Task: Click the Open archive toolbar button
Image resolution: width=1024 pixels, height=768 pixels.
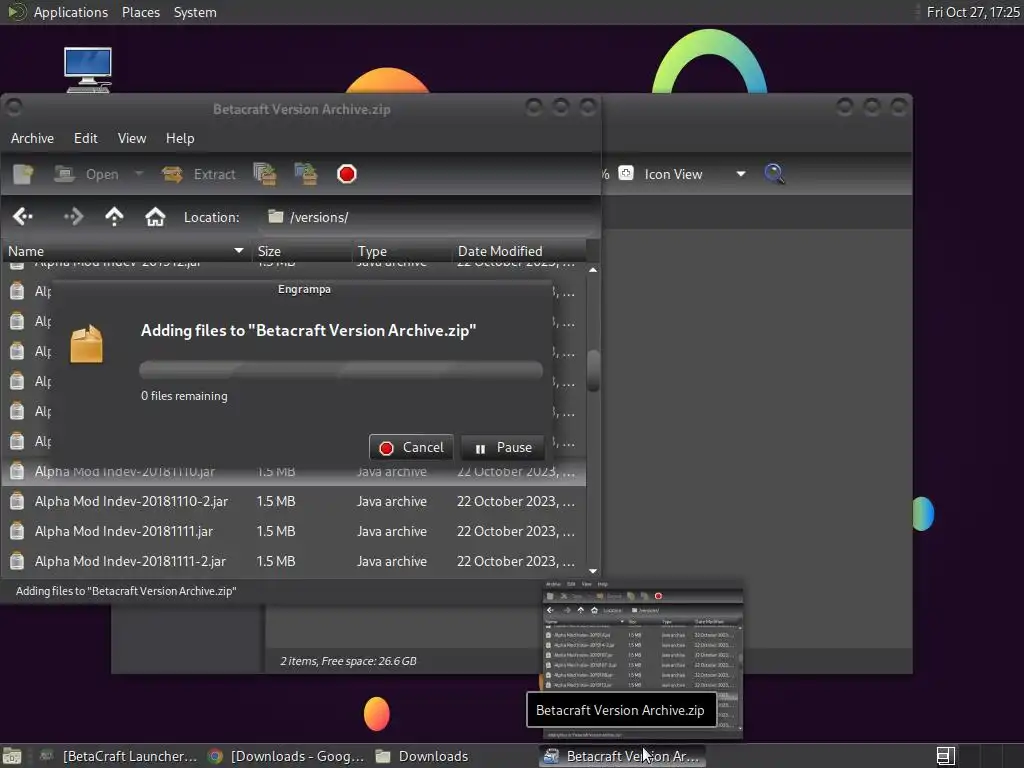Action: 86,174
